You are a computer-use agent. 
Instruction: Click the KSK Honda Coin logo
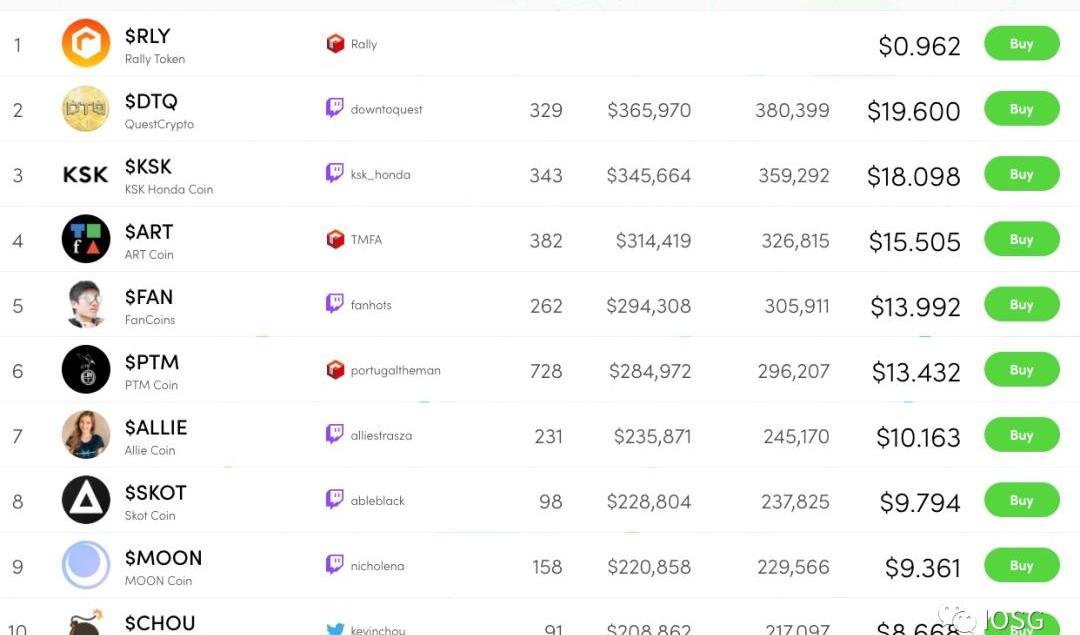tap(86, 175)
